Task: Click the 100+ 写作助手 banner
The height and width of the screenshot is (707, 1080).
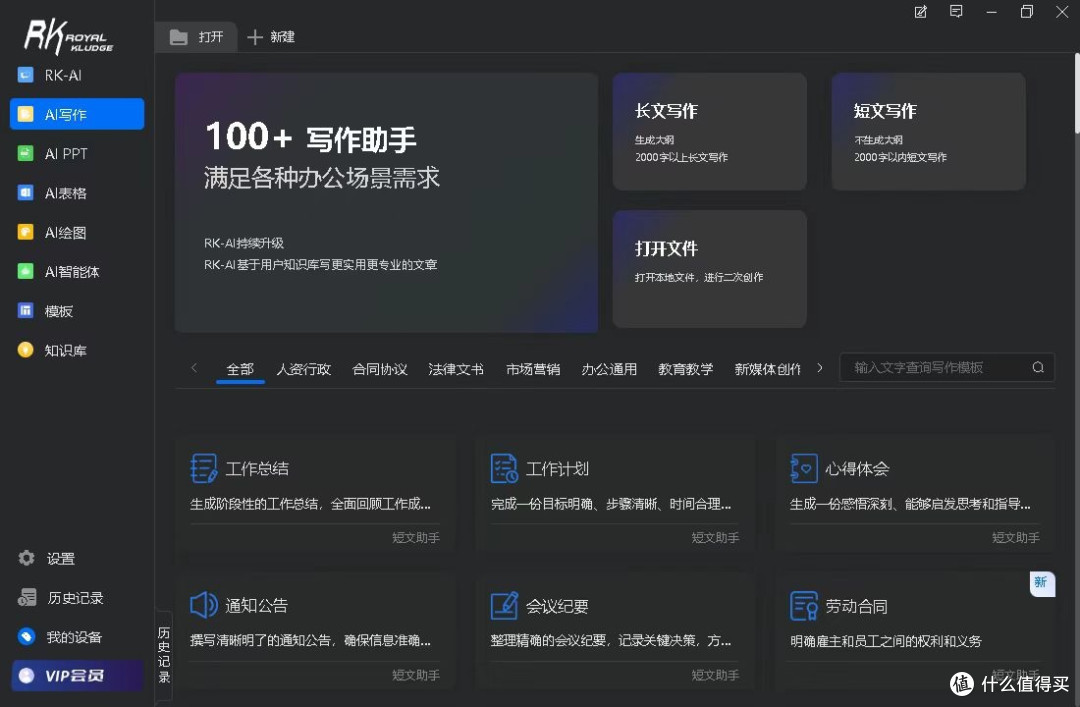Action: click(386, 203)
